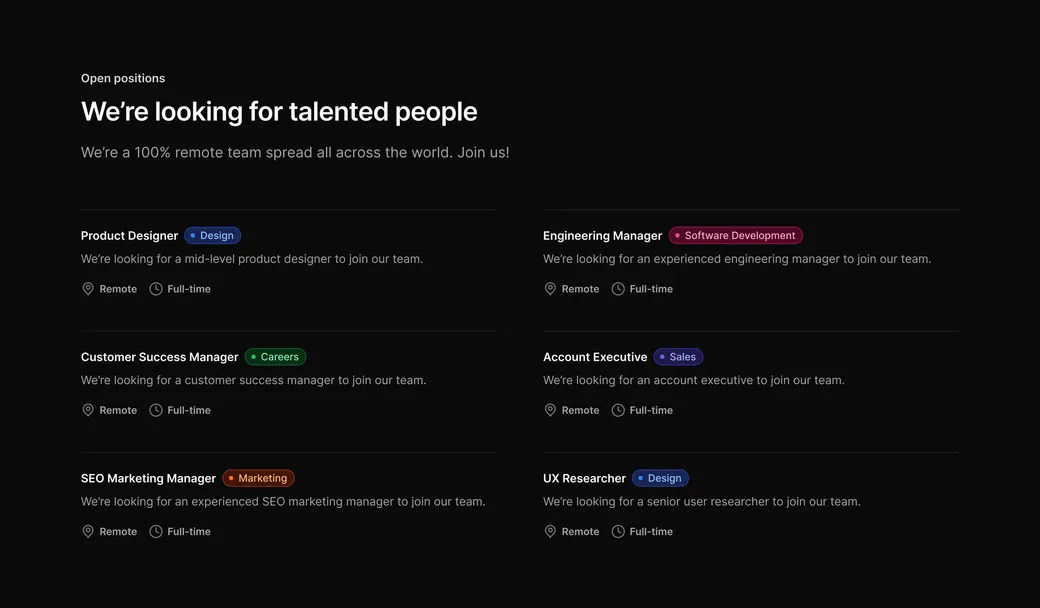The width and height of the screenshot is (1040, 608).
Task: Click the green Careers category badge
Action: pos(275,357)
